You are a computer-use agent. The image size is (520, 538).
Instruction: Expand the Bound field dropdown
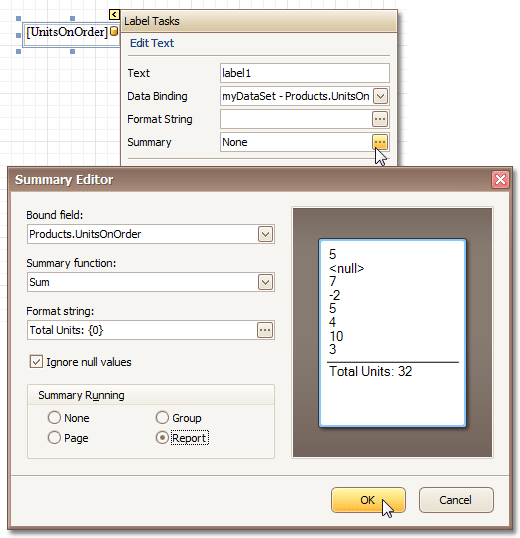click(x=265, y=234)
